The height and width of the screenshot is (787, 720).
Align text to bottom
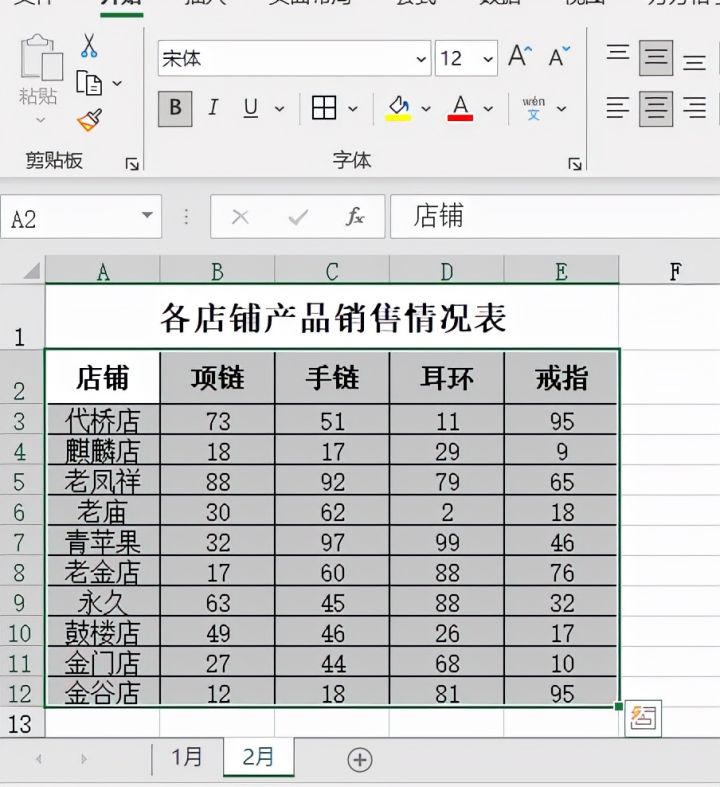click(x=694, y=63)
